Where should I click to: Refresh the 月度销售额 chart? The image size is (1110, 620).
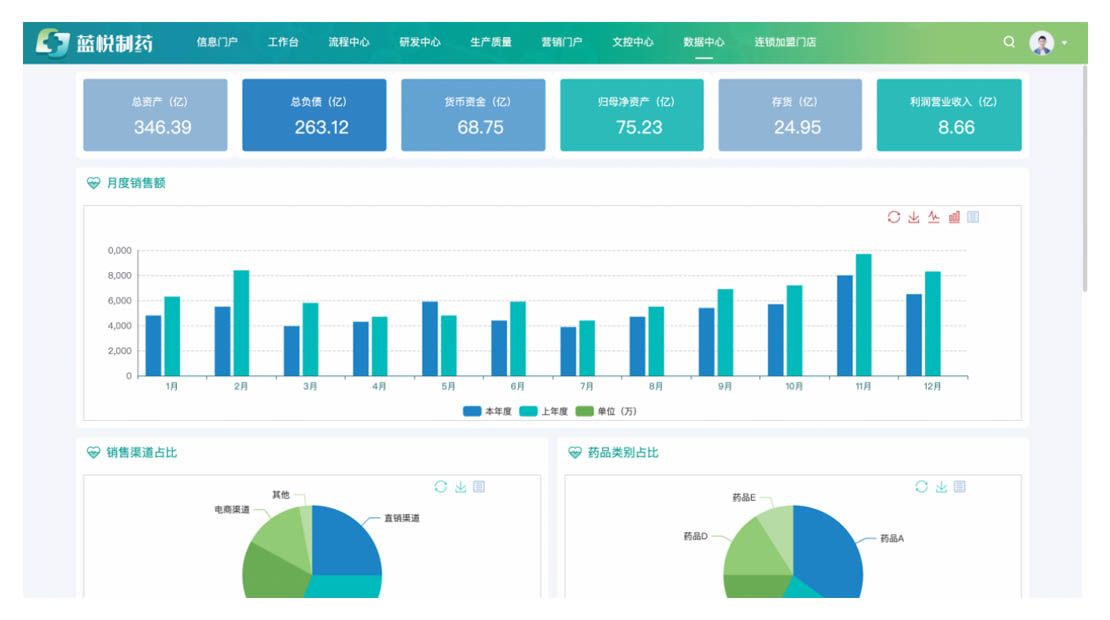(x=894, y=217)
